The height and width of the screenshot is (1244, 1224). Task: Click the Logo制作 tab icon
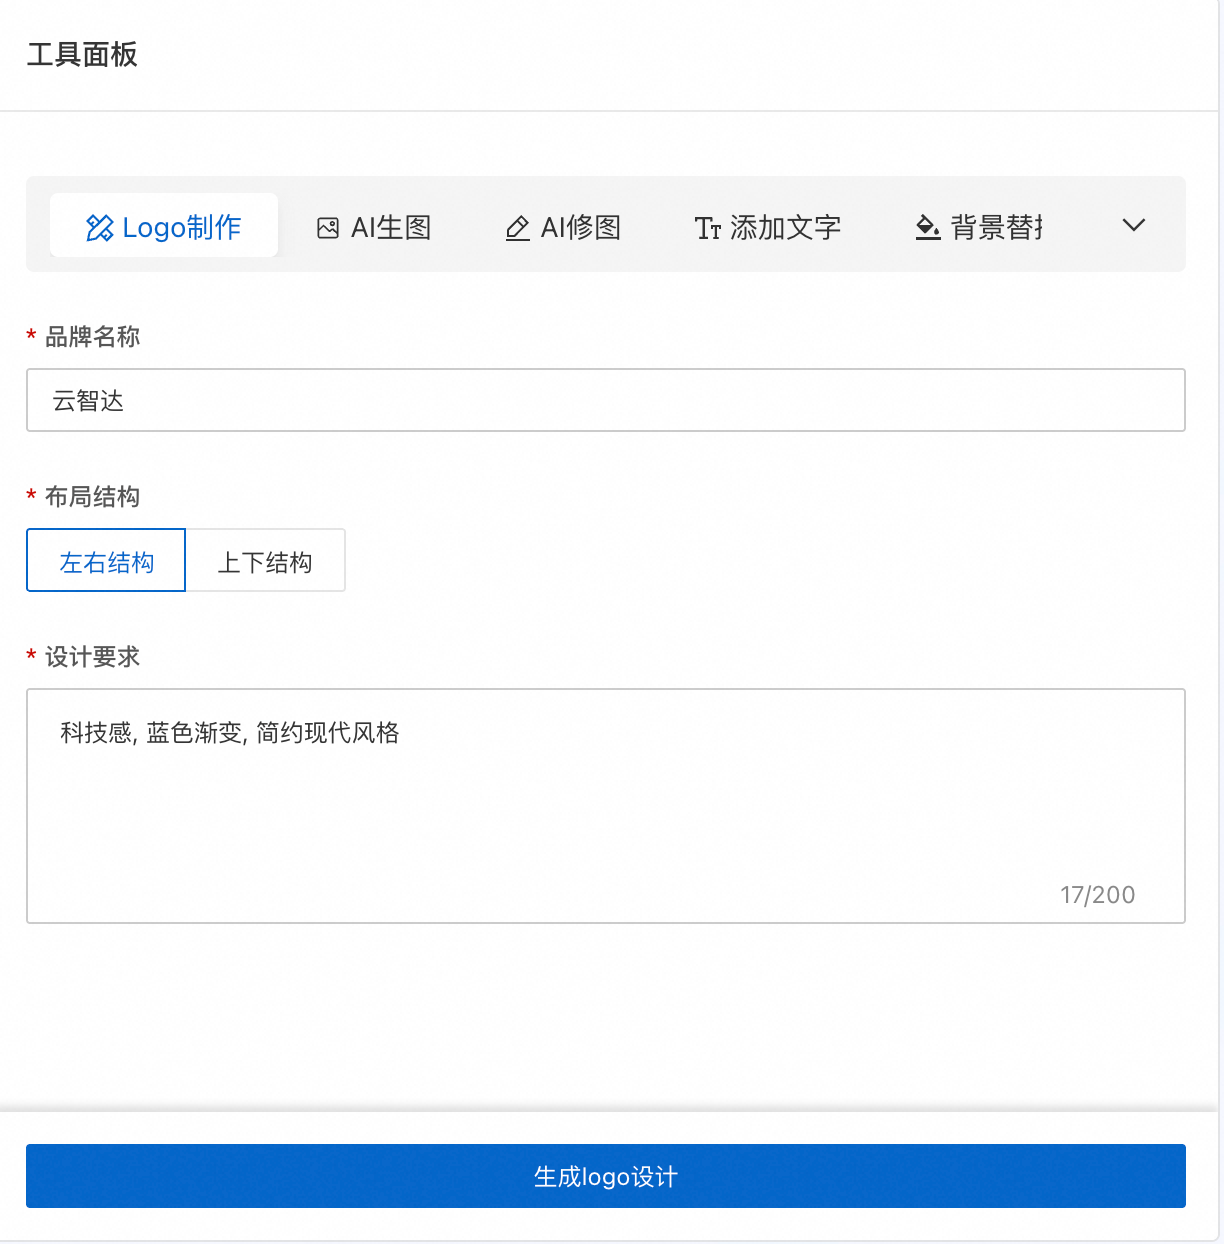[x=99, y=228]
